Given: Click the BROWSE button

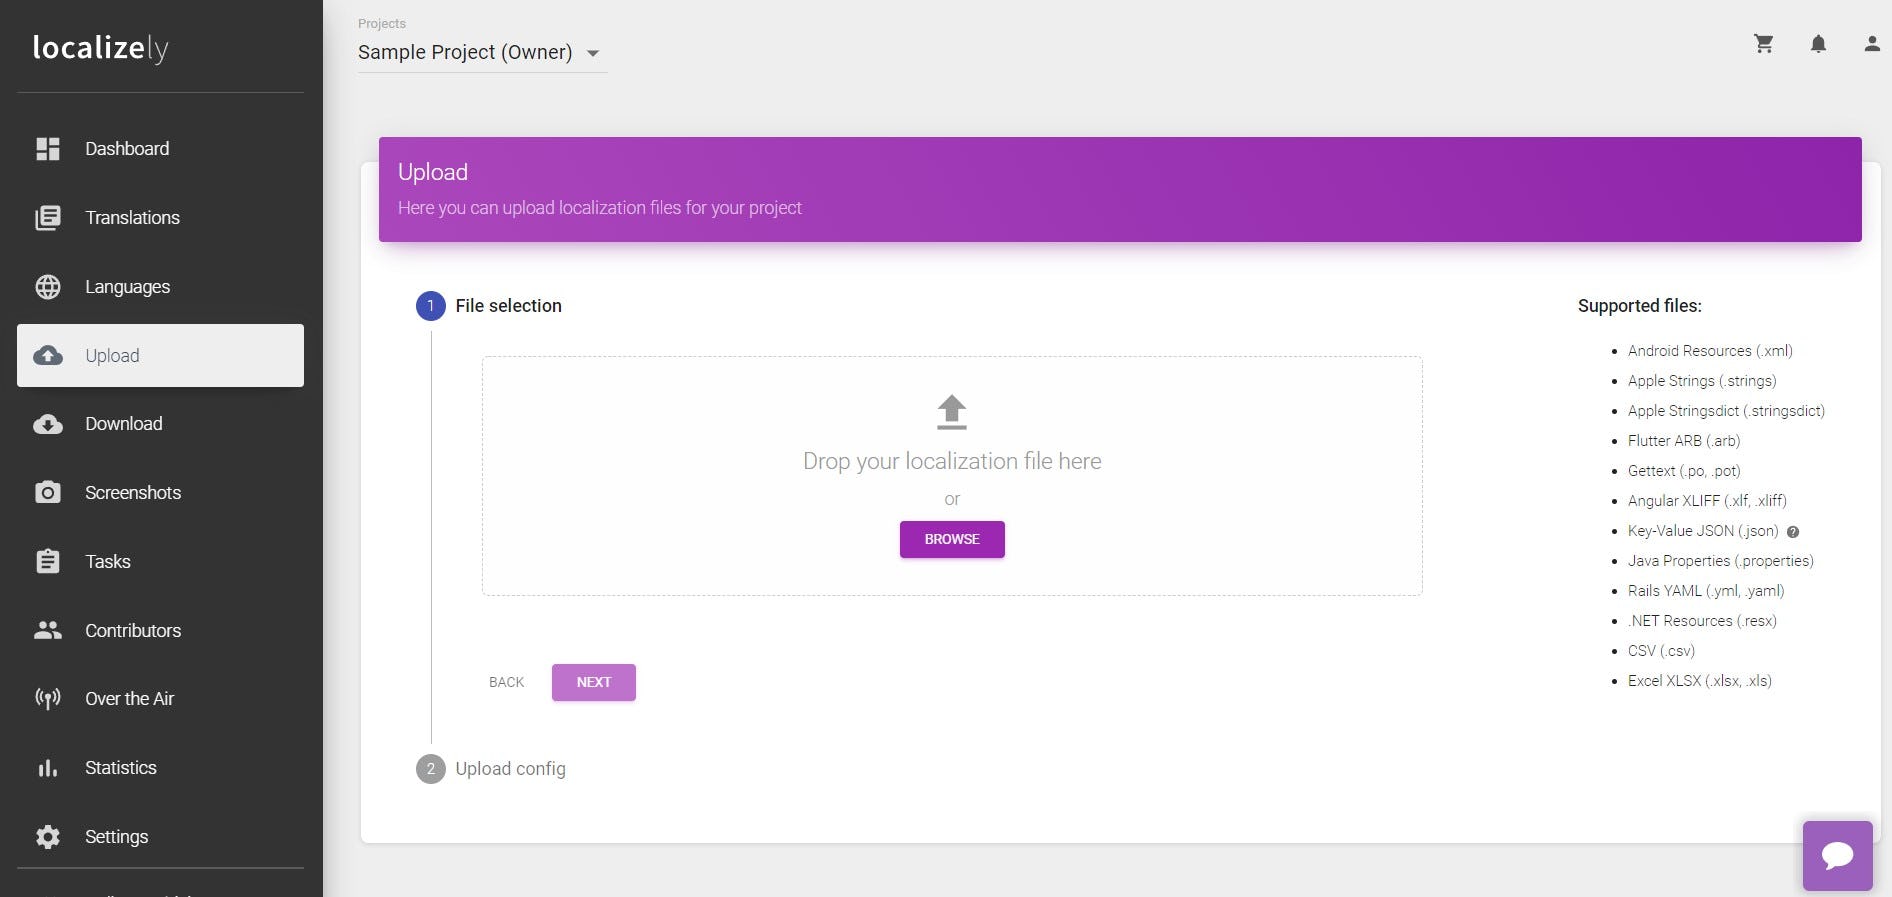Looking at the screenshot, I should (x=952, y=539).
